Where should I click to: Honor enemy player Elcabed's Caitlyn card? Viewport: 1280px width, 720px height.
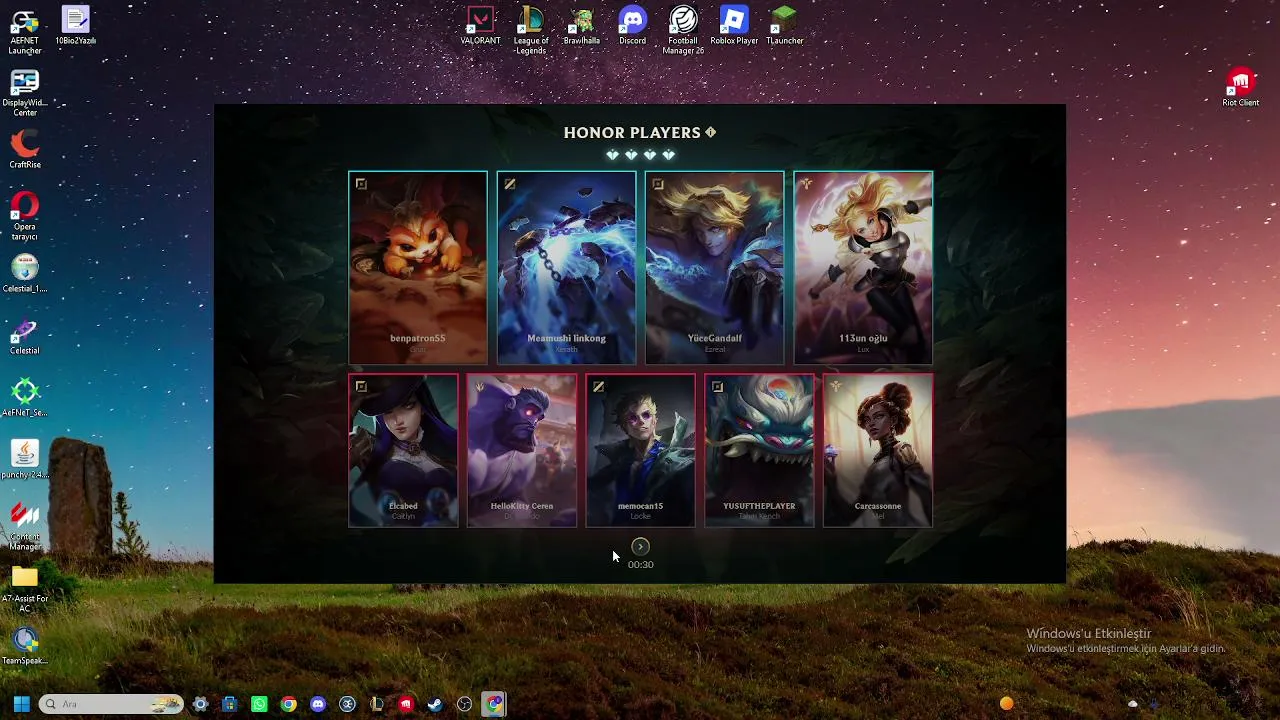pyautogui.click(x=403, y=450)
